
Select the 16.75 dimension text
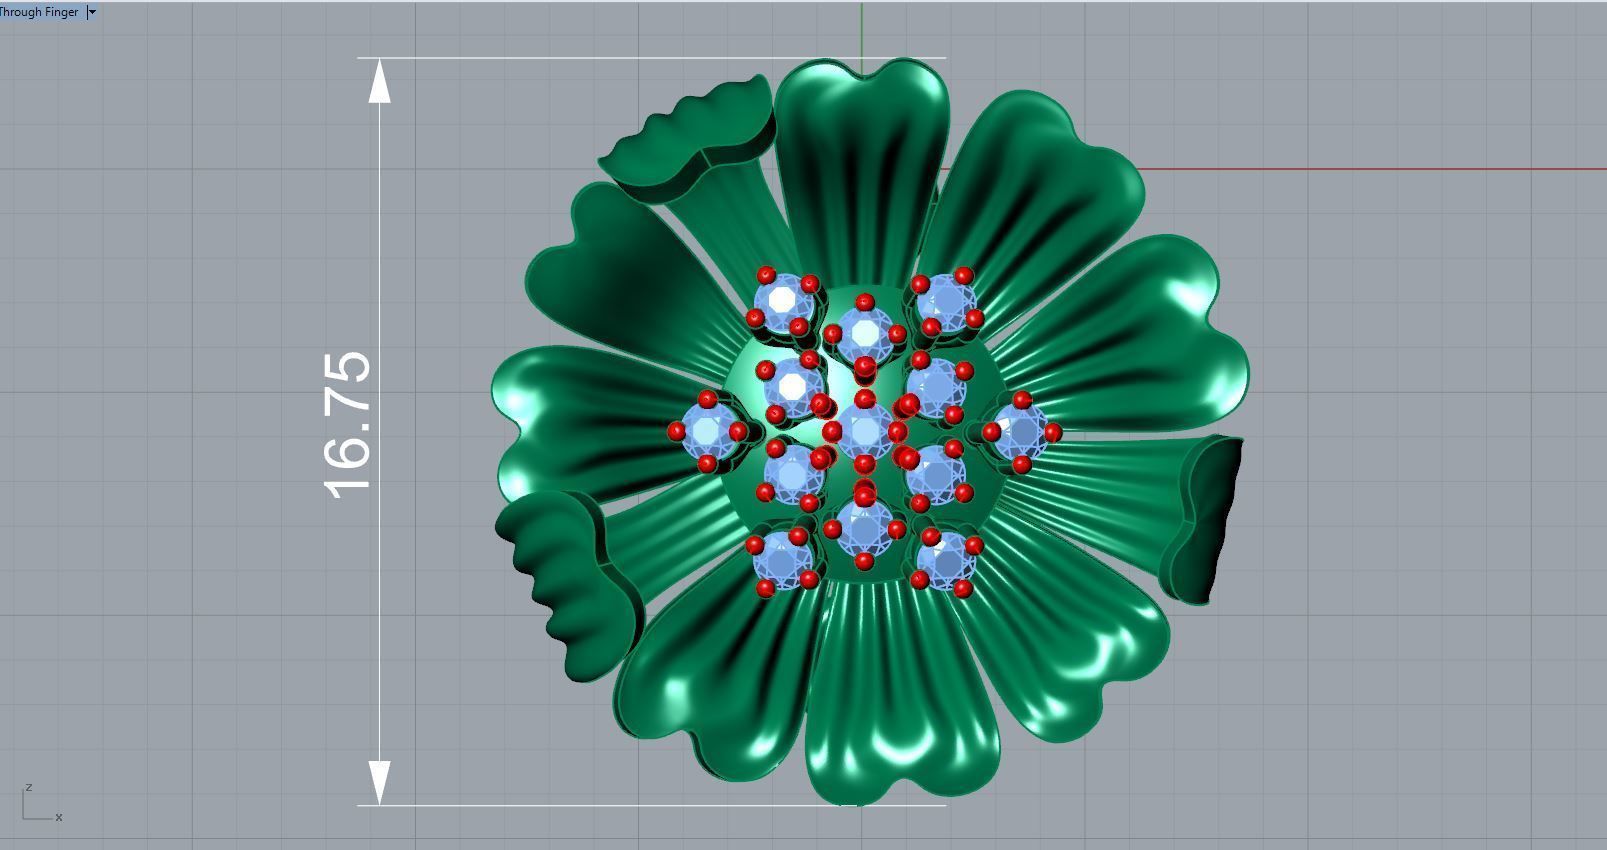tap(348, 424)
